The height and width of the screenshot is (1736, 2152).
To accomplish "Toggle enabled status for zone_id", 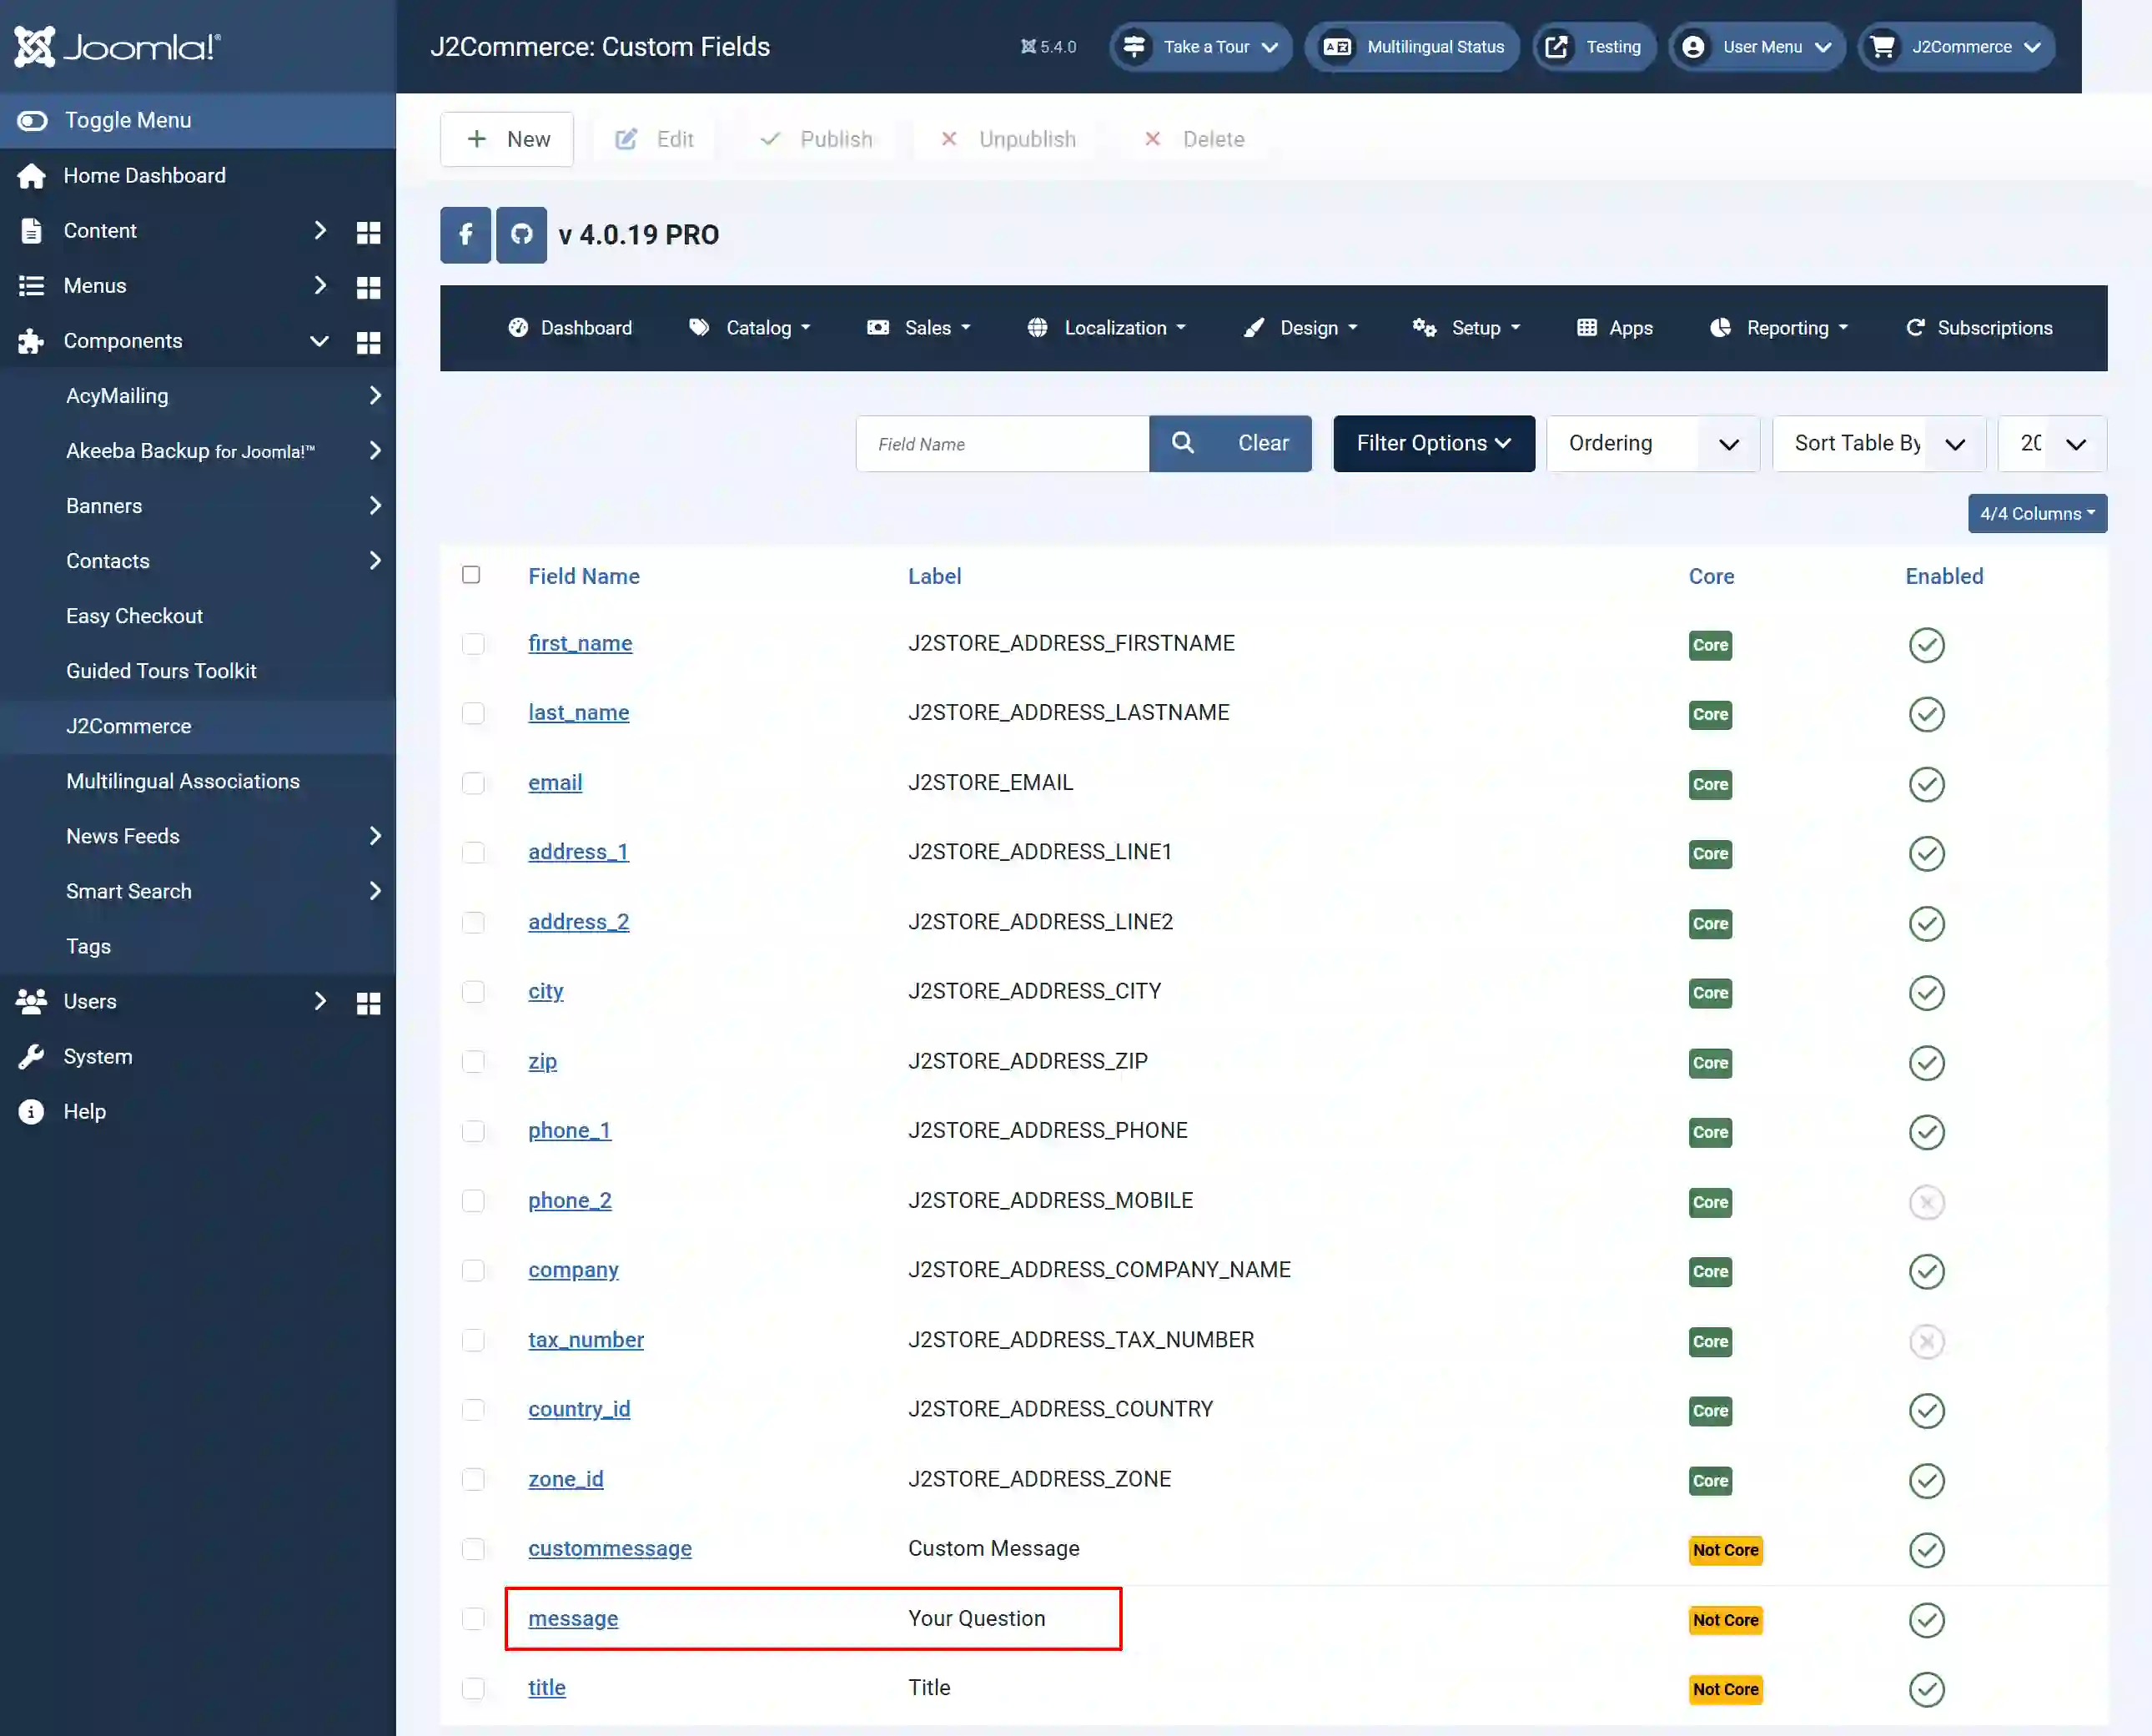I will 1926,1480.
